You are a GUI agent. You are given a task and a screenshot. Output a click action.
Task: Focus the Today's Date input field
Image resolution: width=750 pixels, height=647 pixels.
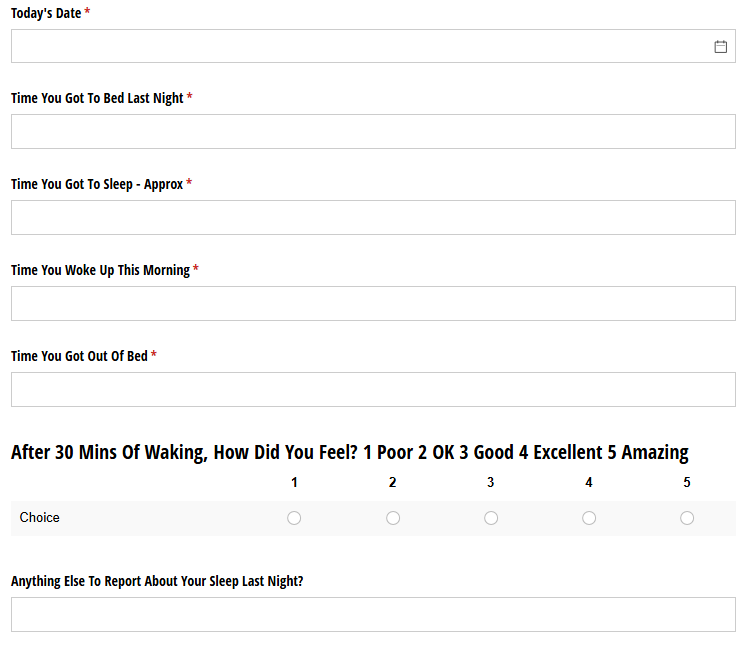coord(360,46)
